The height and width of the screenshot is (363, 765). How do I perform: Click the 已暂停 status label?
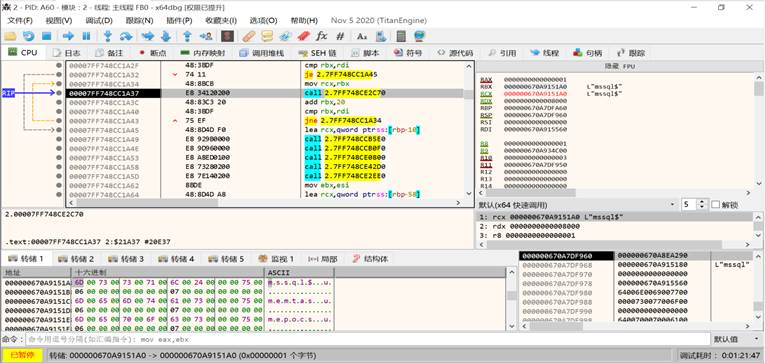pos(22,355)
